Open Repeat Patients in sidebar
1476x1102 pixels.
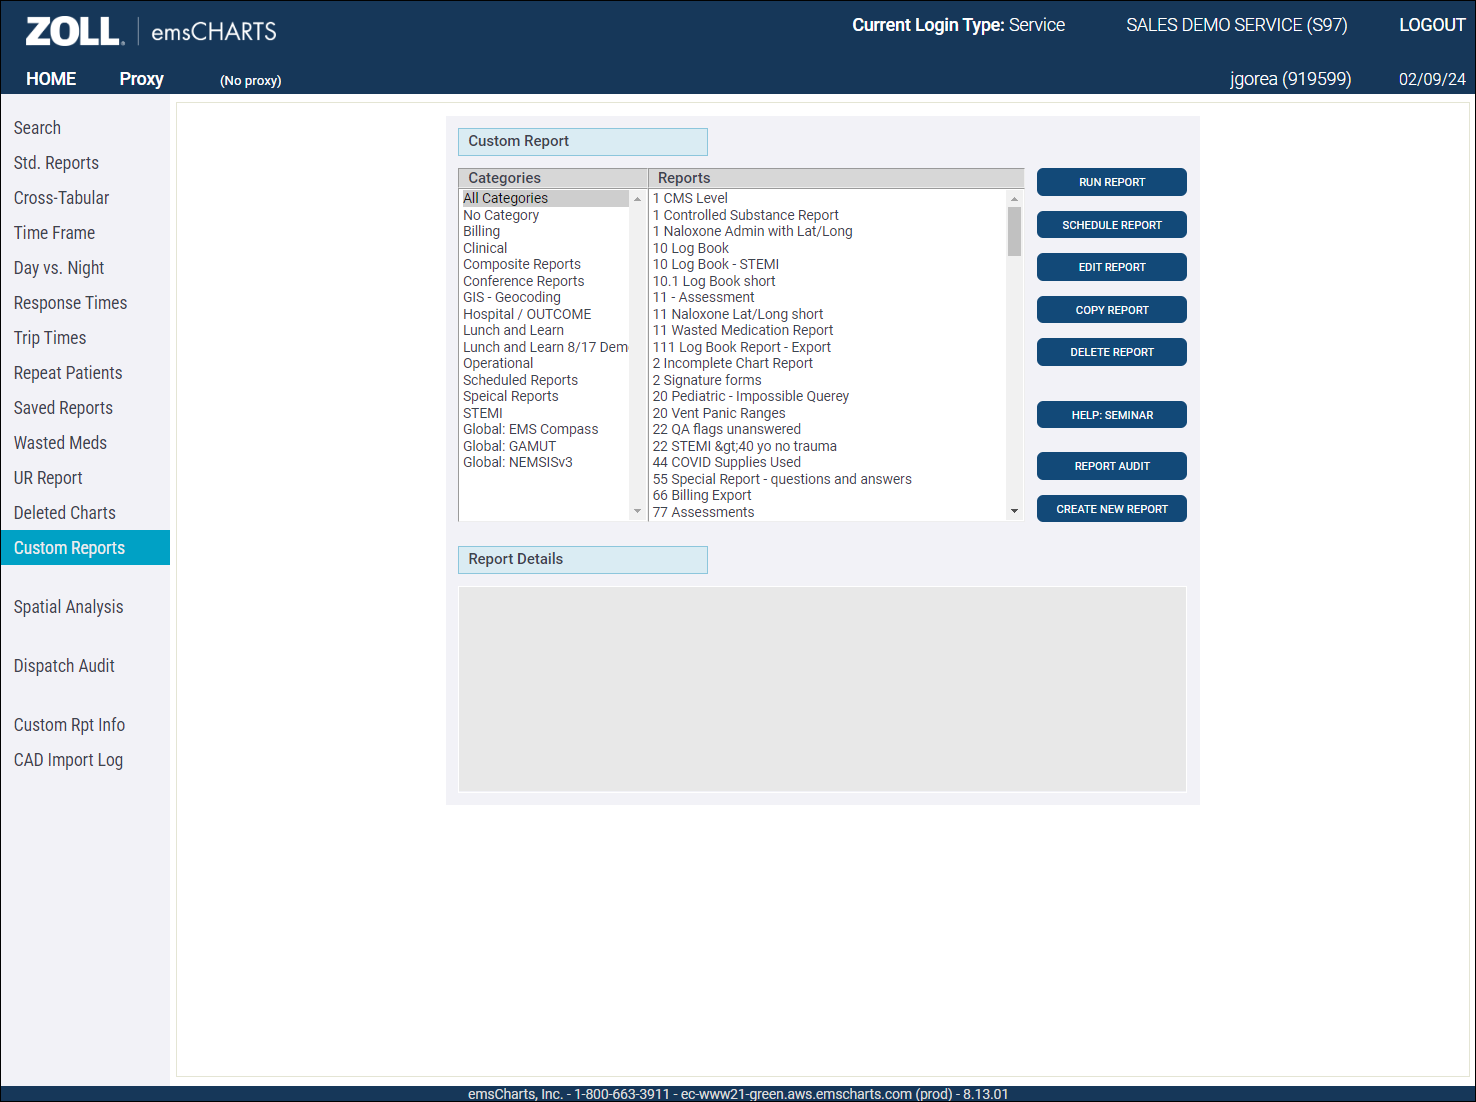pos(68,373)
